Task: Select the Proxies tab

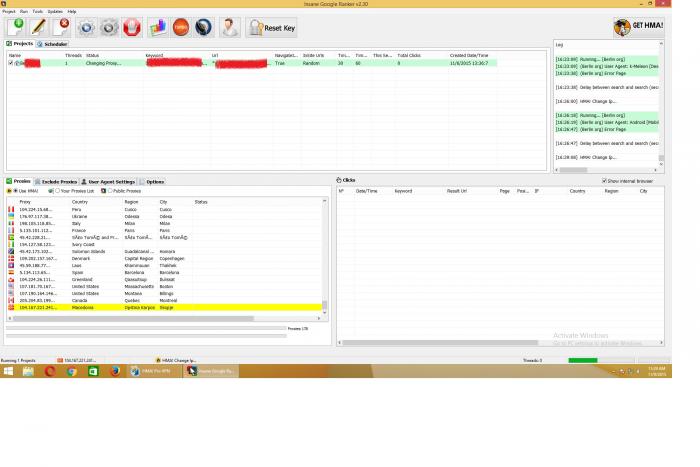Action: point(19,181)
